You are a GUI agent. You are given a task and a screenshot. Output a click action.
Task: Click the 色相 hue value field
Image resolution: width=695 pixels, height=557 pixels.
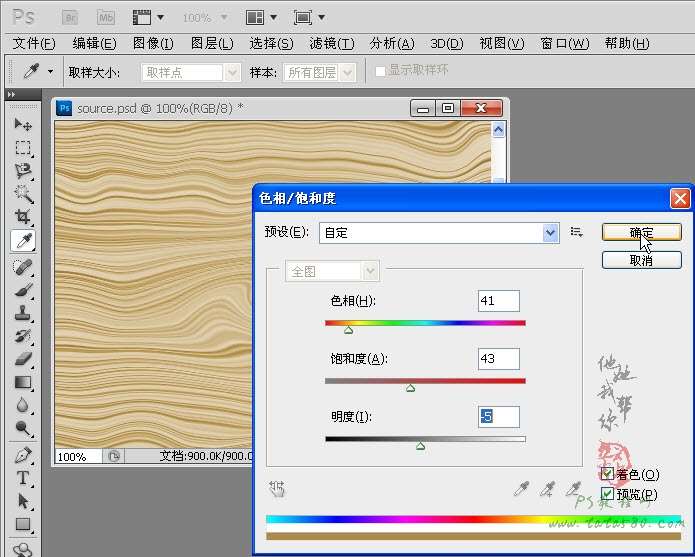tap(498, 301)
